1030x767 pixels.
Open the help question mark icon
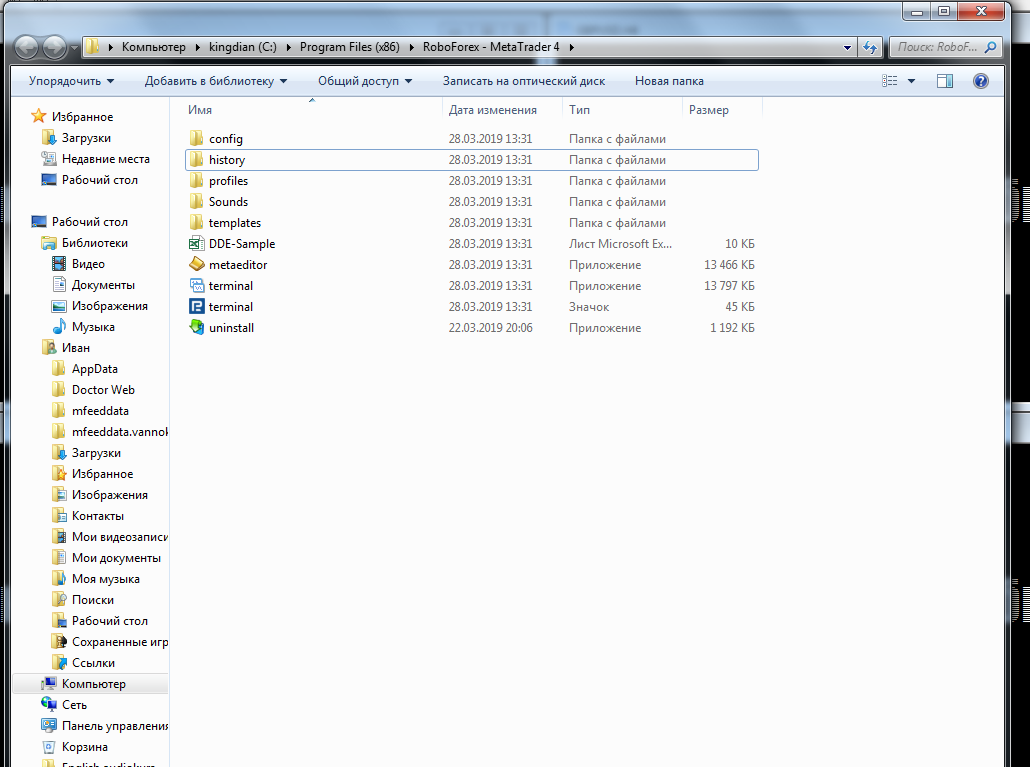point(981,81)
